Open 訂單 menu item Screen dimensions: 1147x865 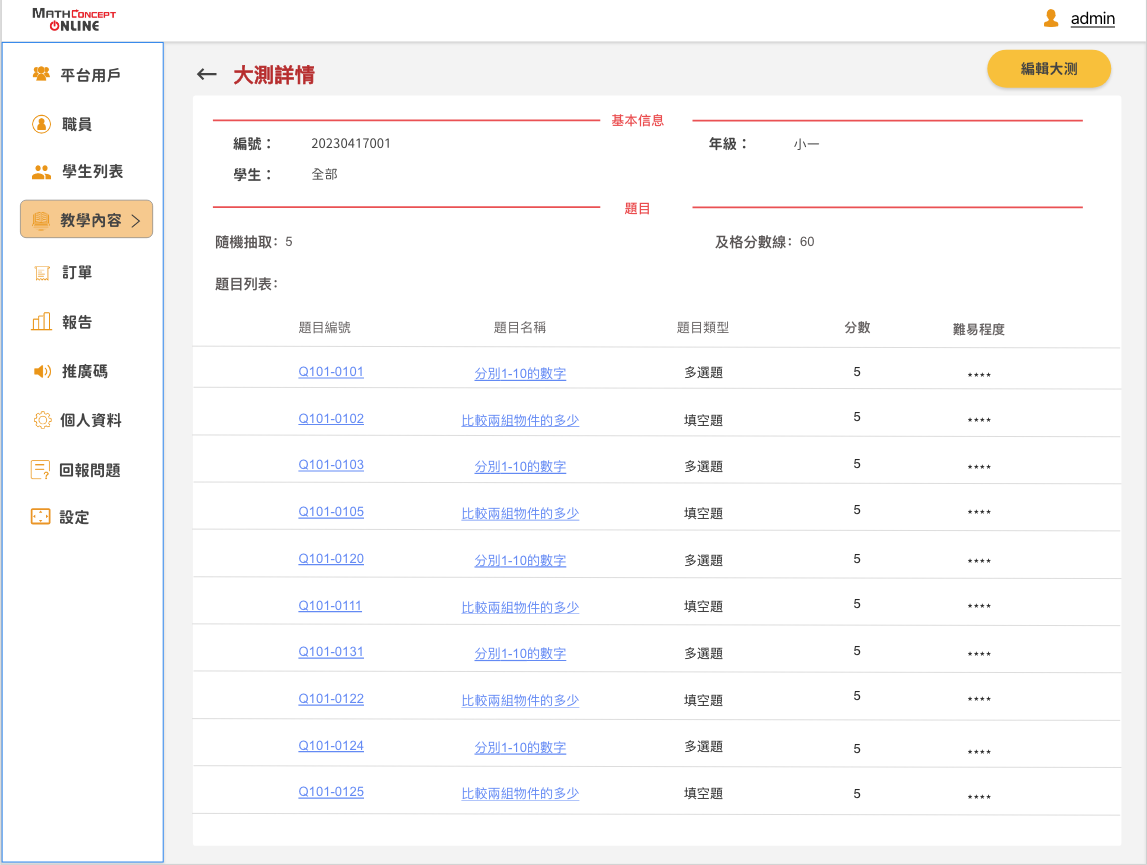point(77,272)
